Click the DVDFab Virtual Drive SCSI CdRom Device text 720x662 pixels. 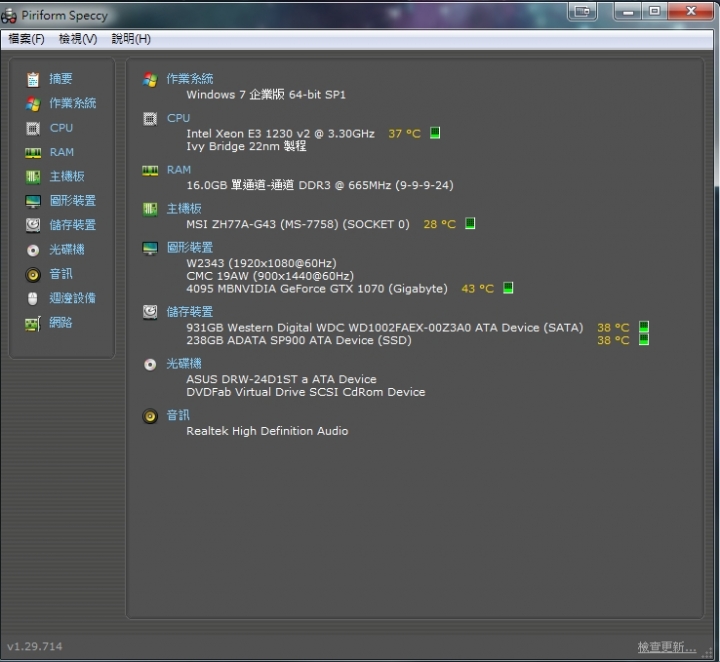305,392
